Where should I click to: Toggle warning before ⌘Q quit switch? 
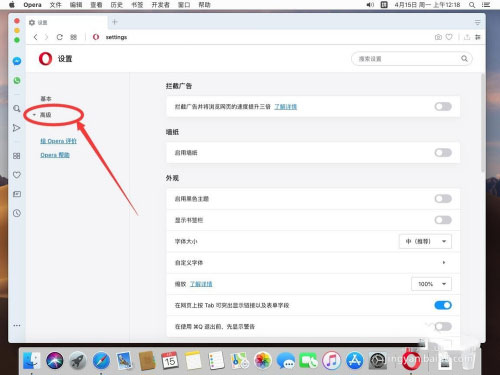(x=443, y=326)
